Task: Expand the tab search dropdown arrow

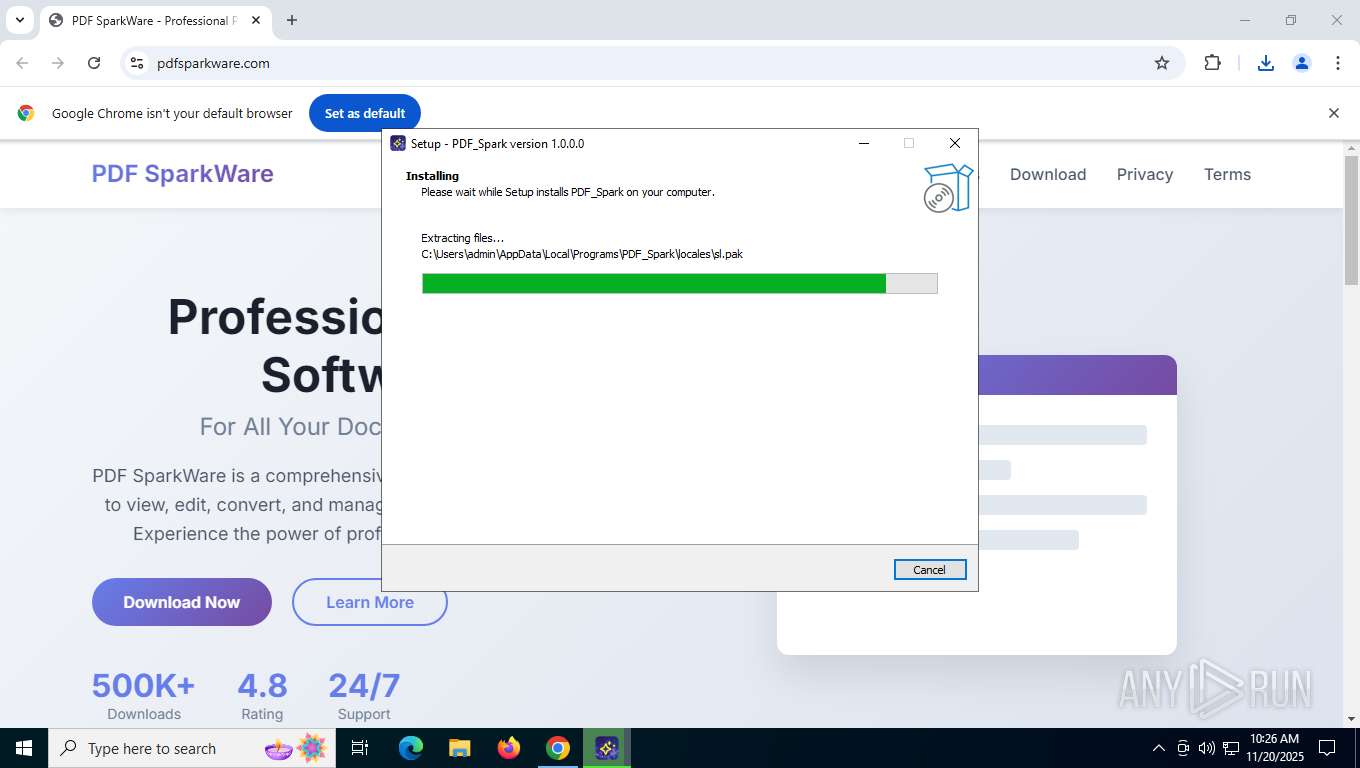Action: (19, 20)
